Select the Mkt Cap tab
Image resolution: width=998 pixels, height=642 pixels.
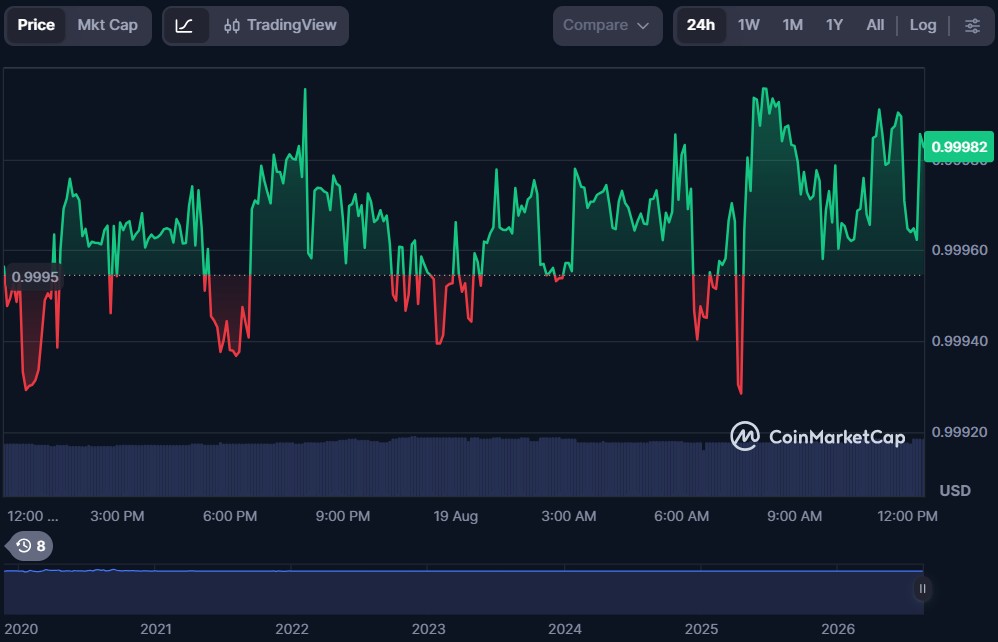[108, 25]
